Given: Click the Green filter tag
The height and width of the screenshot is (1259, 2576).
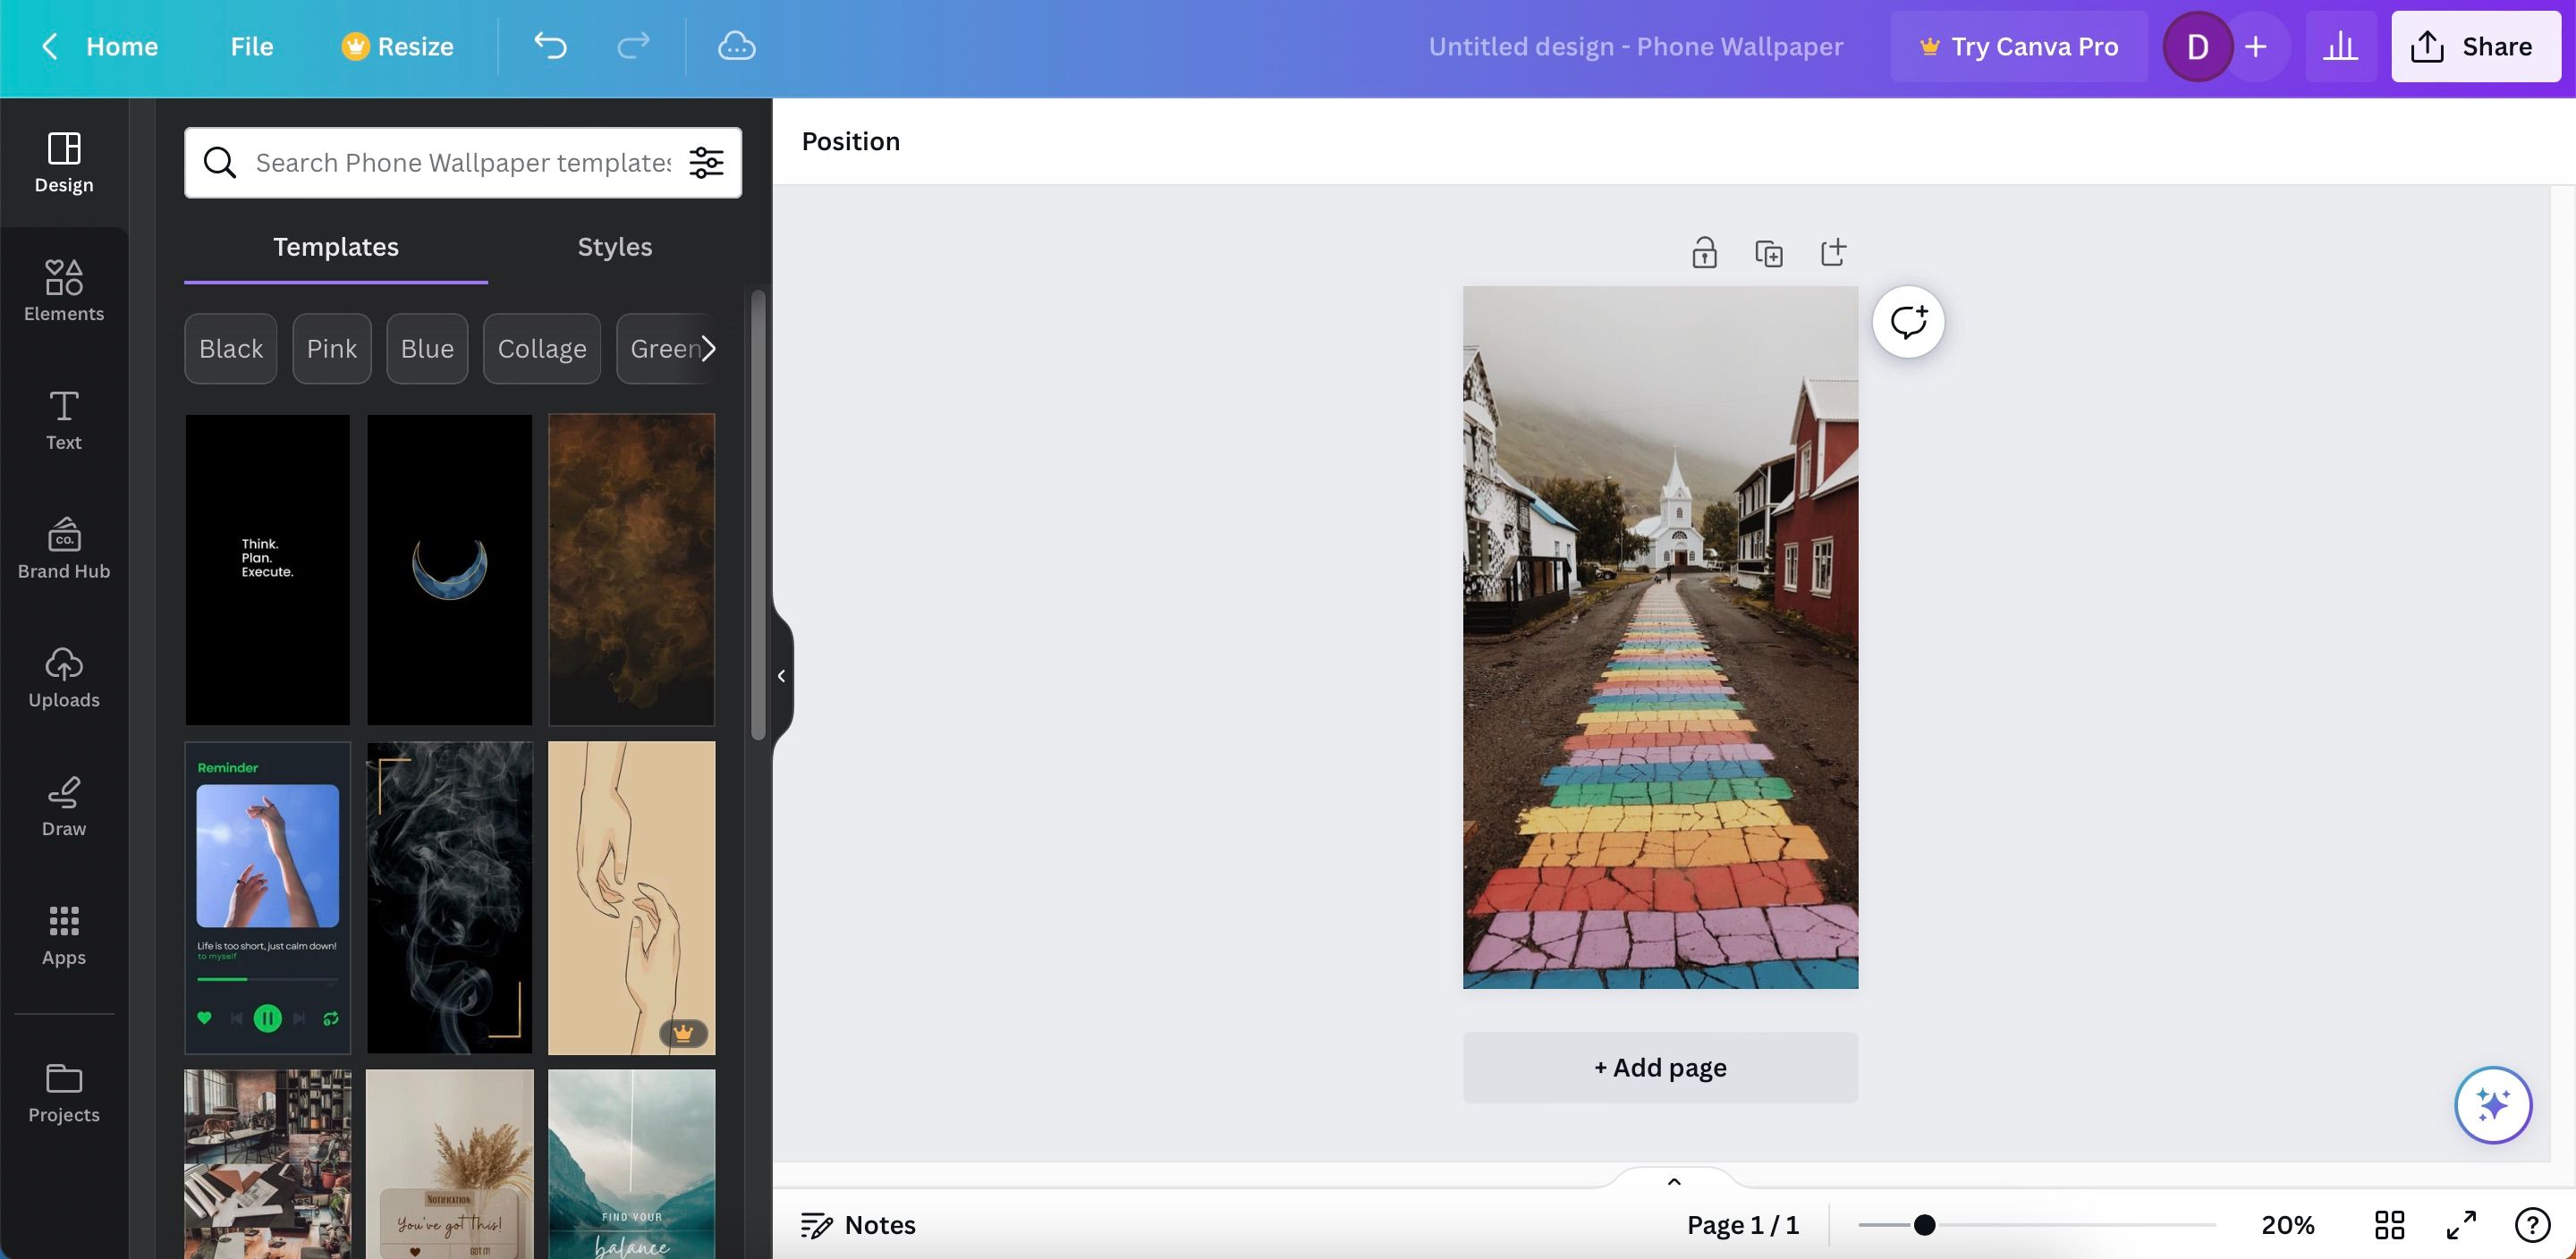Looking at the screenshot, I should point(665,348).
